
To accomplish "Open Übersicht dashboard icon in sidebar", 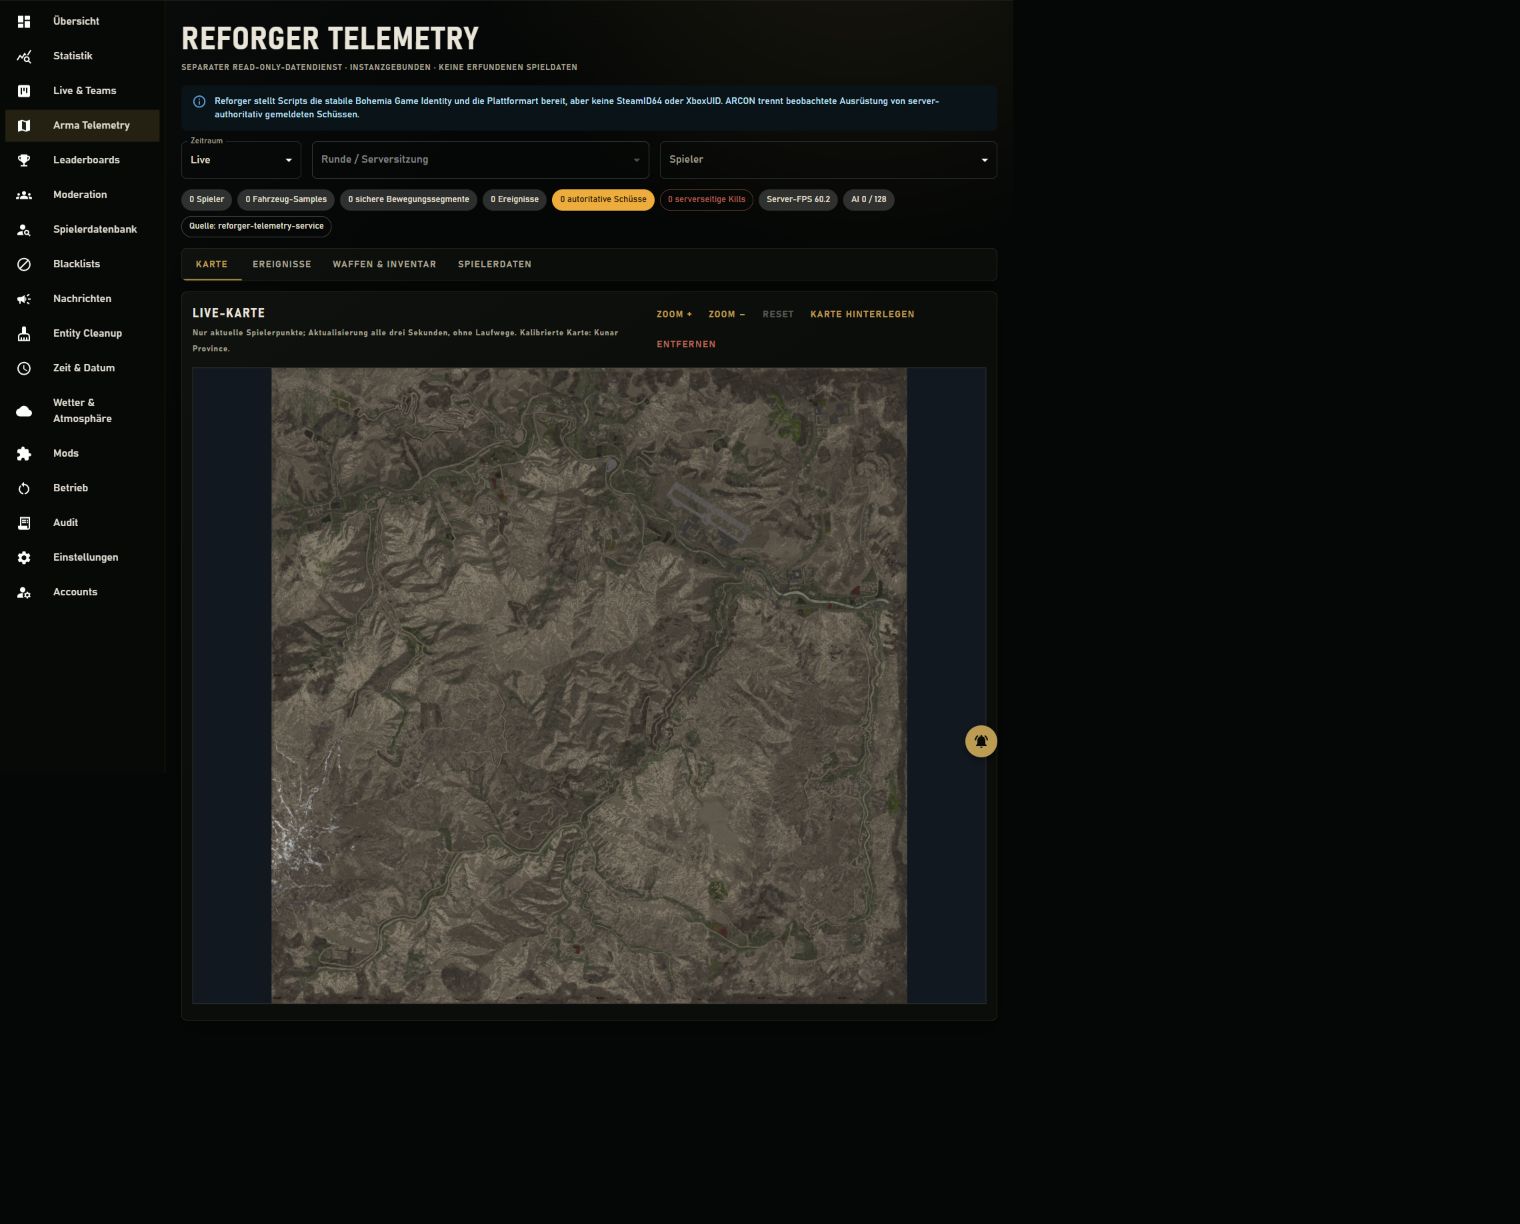I will (x=24, y=21).
